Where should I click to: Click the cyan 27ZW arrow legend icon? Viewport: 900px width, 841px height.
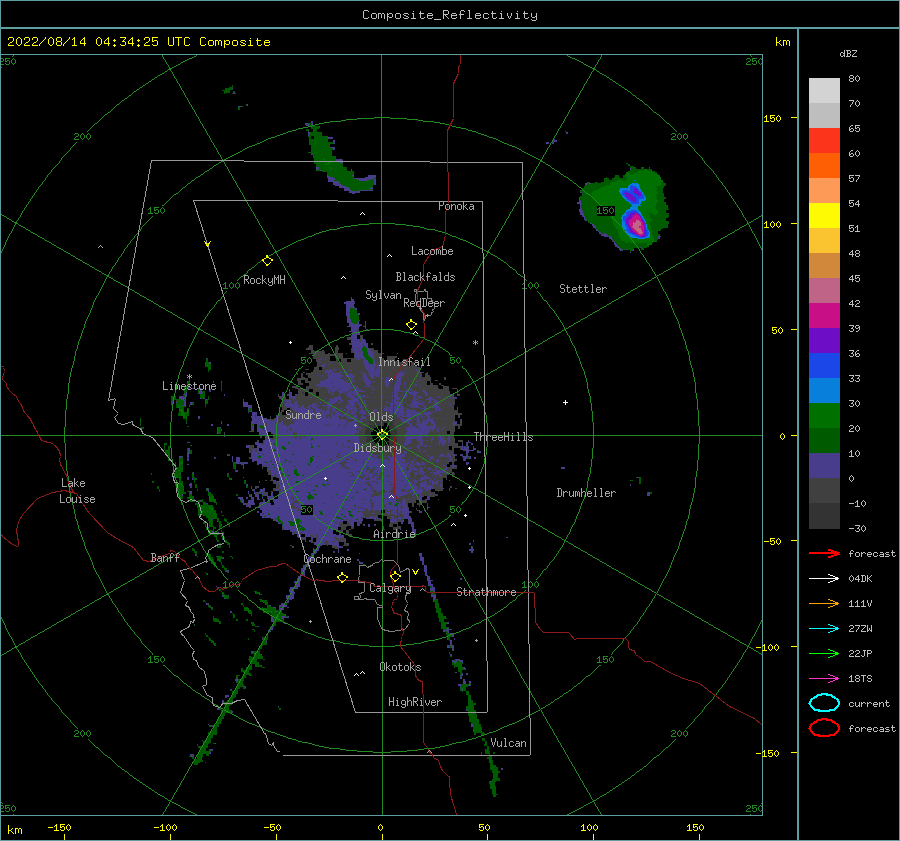[x=824, y=629]
